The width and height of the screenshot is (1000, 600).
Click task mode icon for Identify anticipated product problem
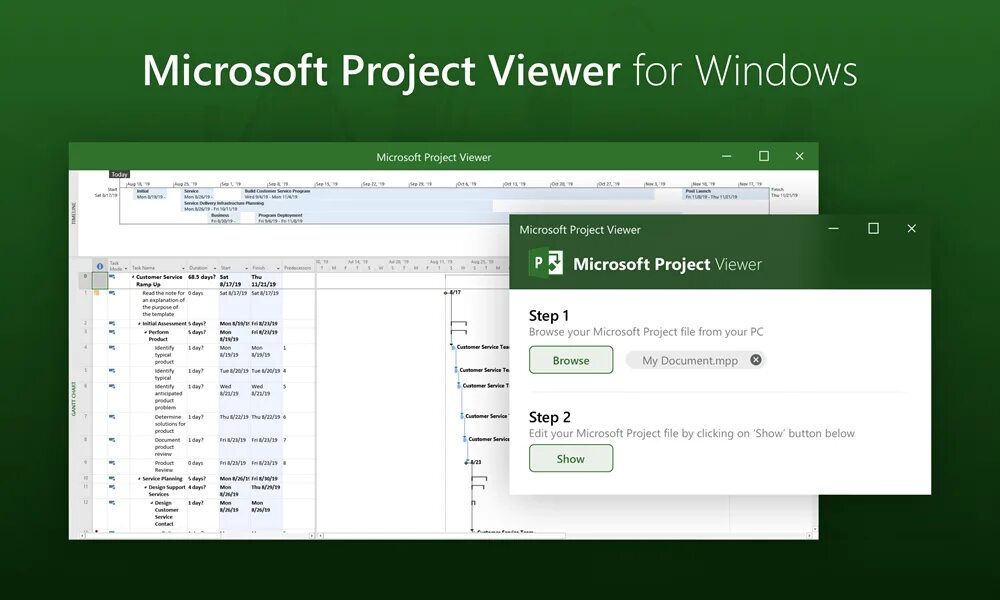[x=112, y=386]
